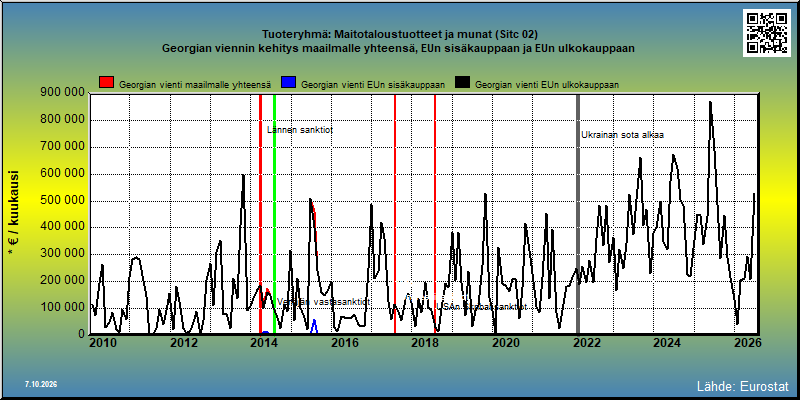
Task: Select legend label 'Georgian vienti EUn ulkokauppaan'
Action: pos(547,85)
